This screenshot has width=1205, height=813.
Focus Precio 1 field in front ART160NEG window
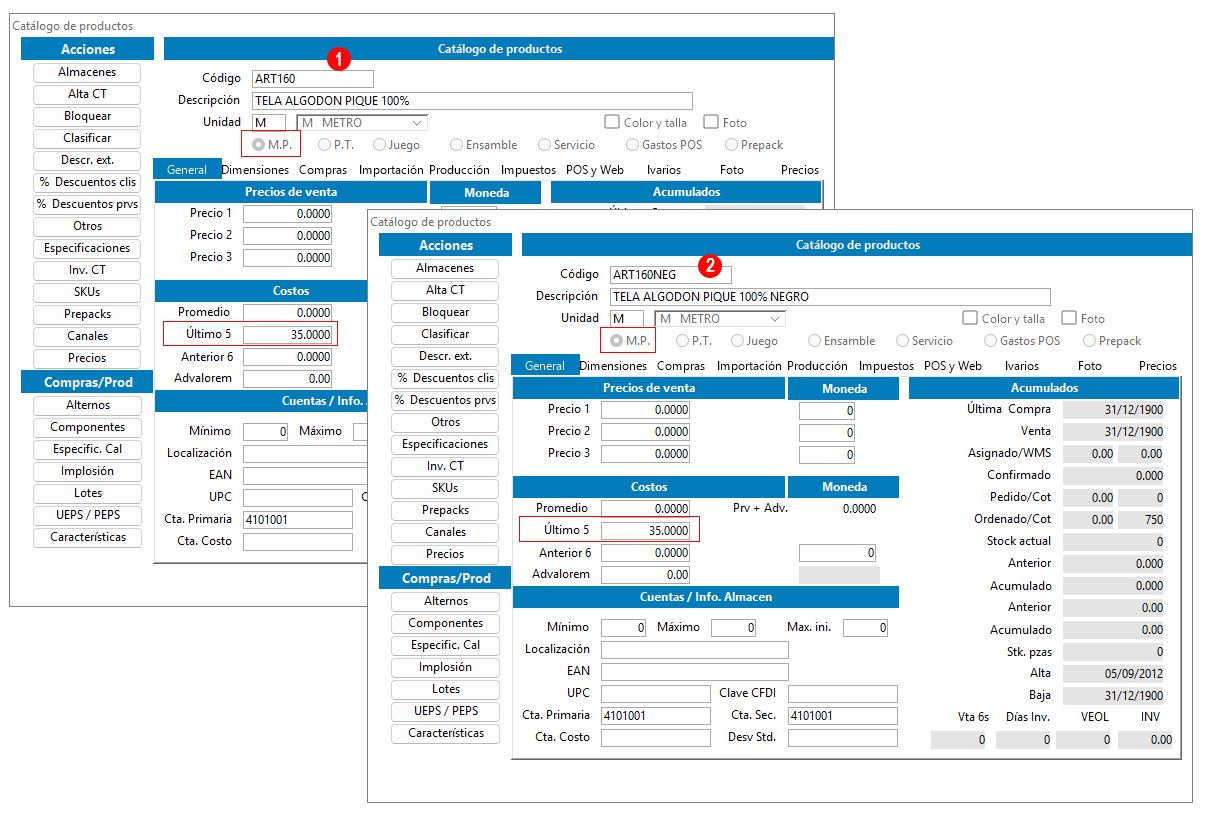point(645,410)
